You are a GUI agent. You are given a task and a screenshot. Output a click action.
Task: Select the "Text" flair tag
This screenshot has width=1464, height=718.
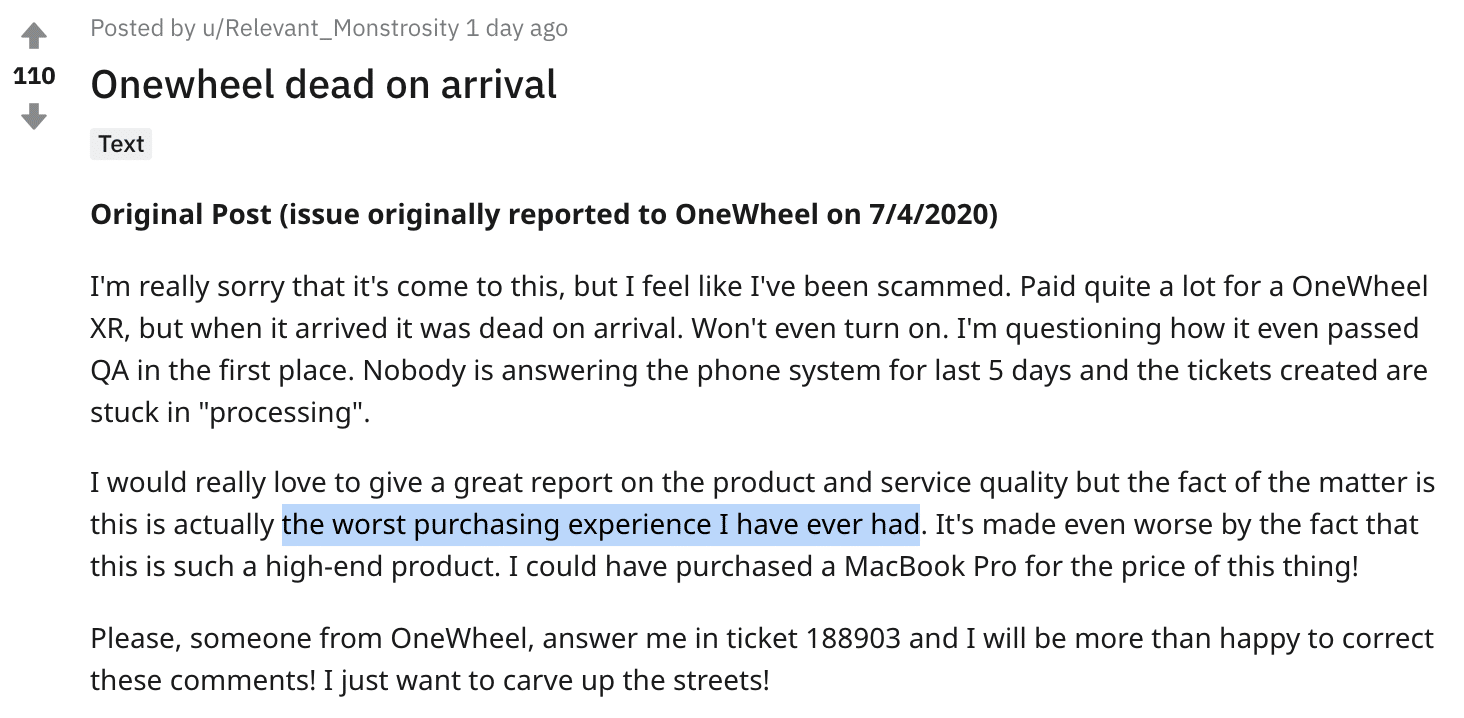point(121,144)
